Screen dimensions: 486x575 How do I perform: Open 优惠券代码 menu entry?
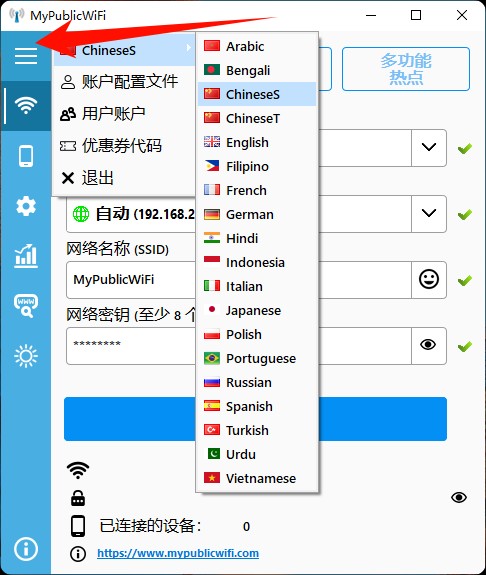[124, 146]
